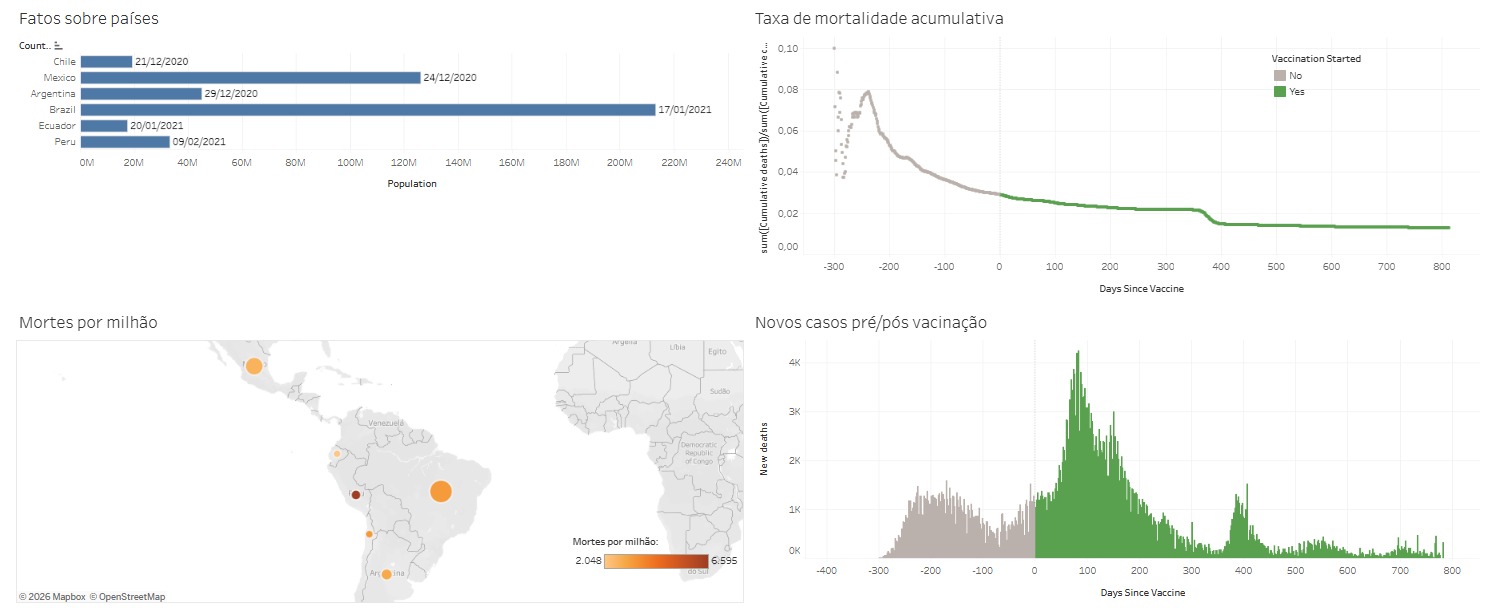Click the 'Mortes por milhão' orange gradient legend bar
Viewport: 1485px width, 608px height.
tap(656, 561)
